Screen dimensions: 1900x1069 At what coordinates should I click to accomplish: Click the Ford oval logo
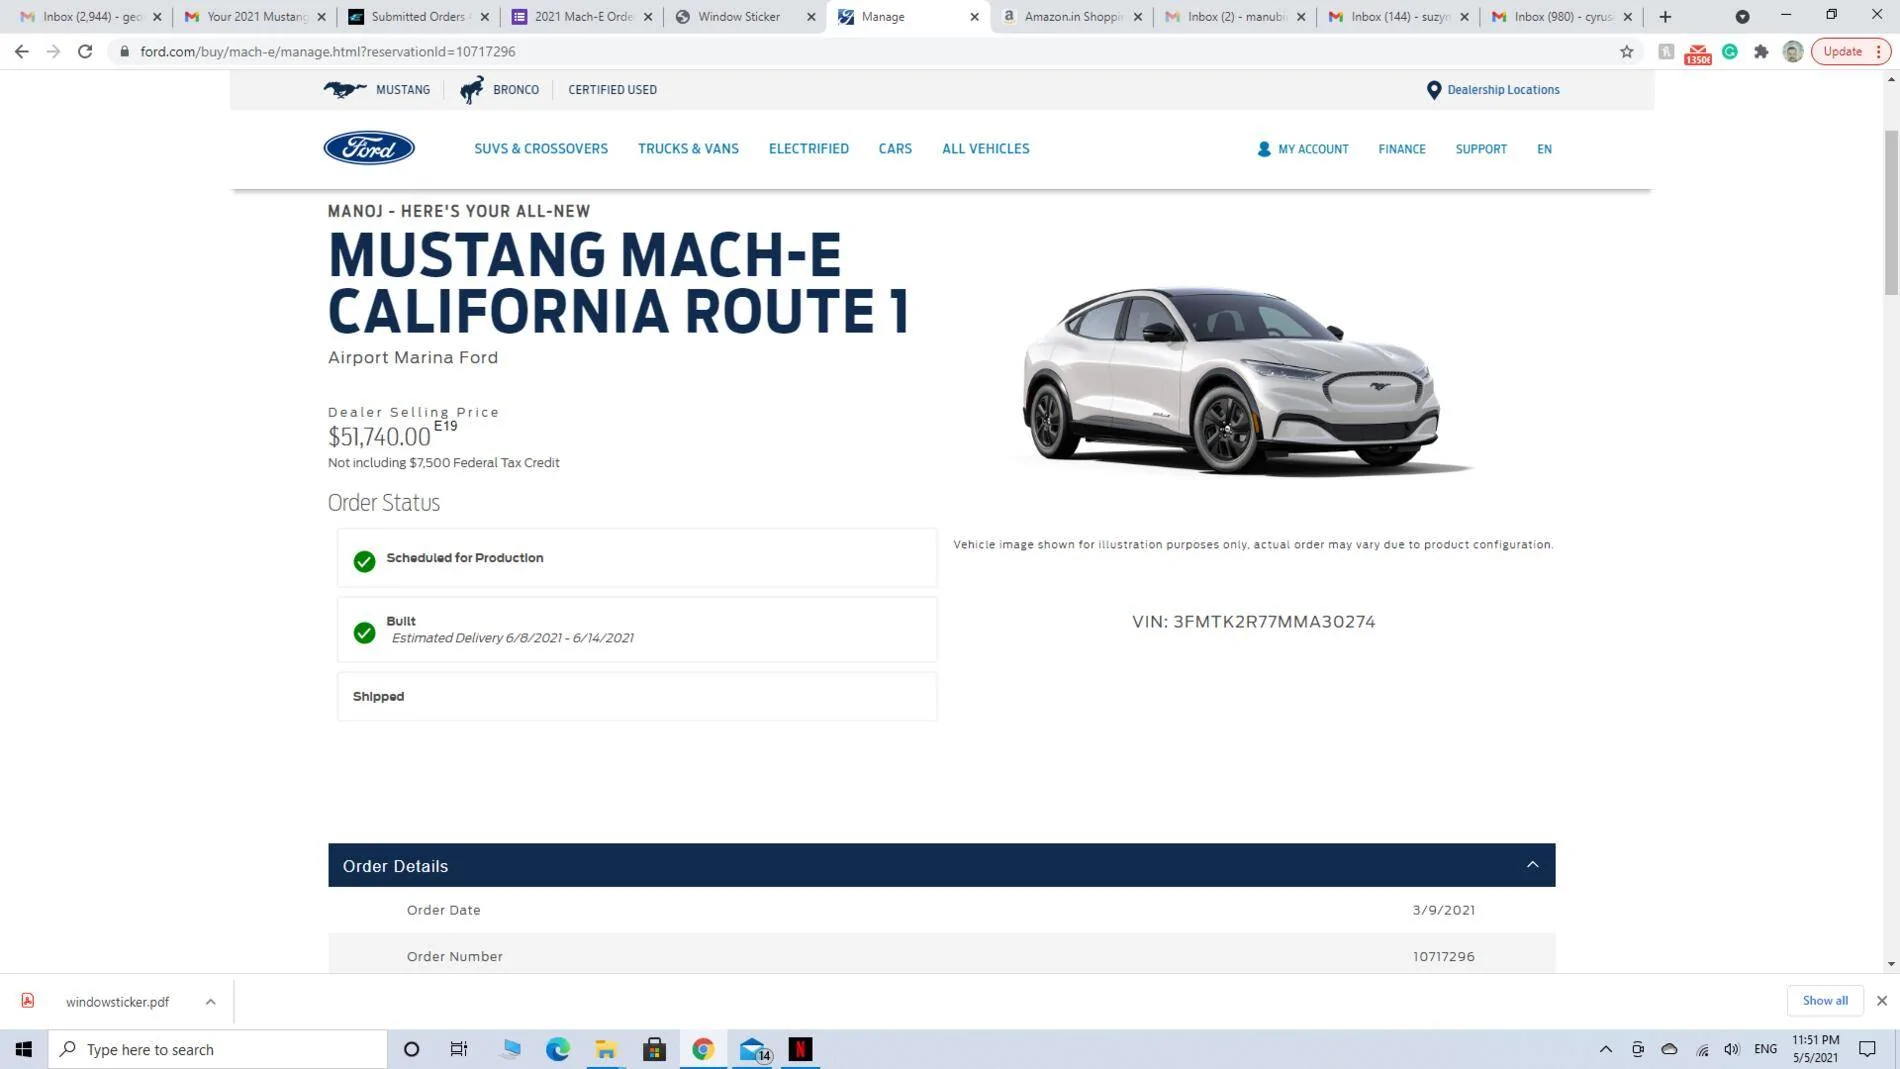pos(368,148)
